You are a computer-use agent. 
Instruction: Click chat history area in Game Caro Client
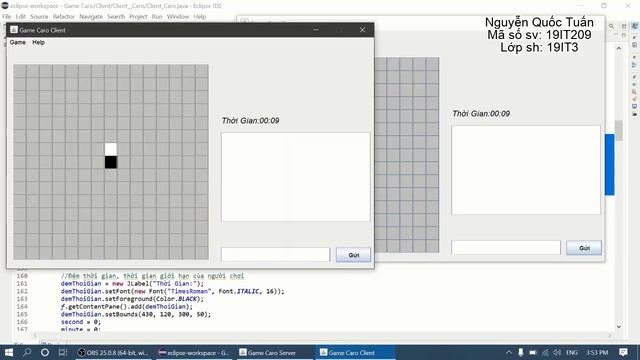[x=296, y=177]
